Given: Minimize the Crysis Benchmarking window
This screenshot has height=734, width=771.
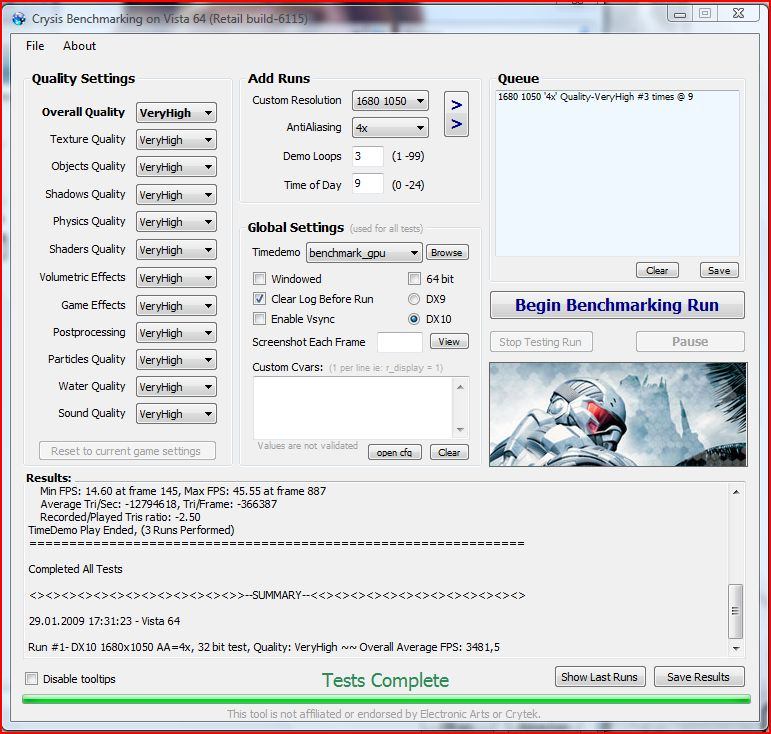Looking at the screenshot, I should click(680, 14).
